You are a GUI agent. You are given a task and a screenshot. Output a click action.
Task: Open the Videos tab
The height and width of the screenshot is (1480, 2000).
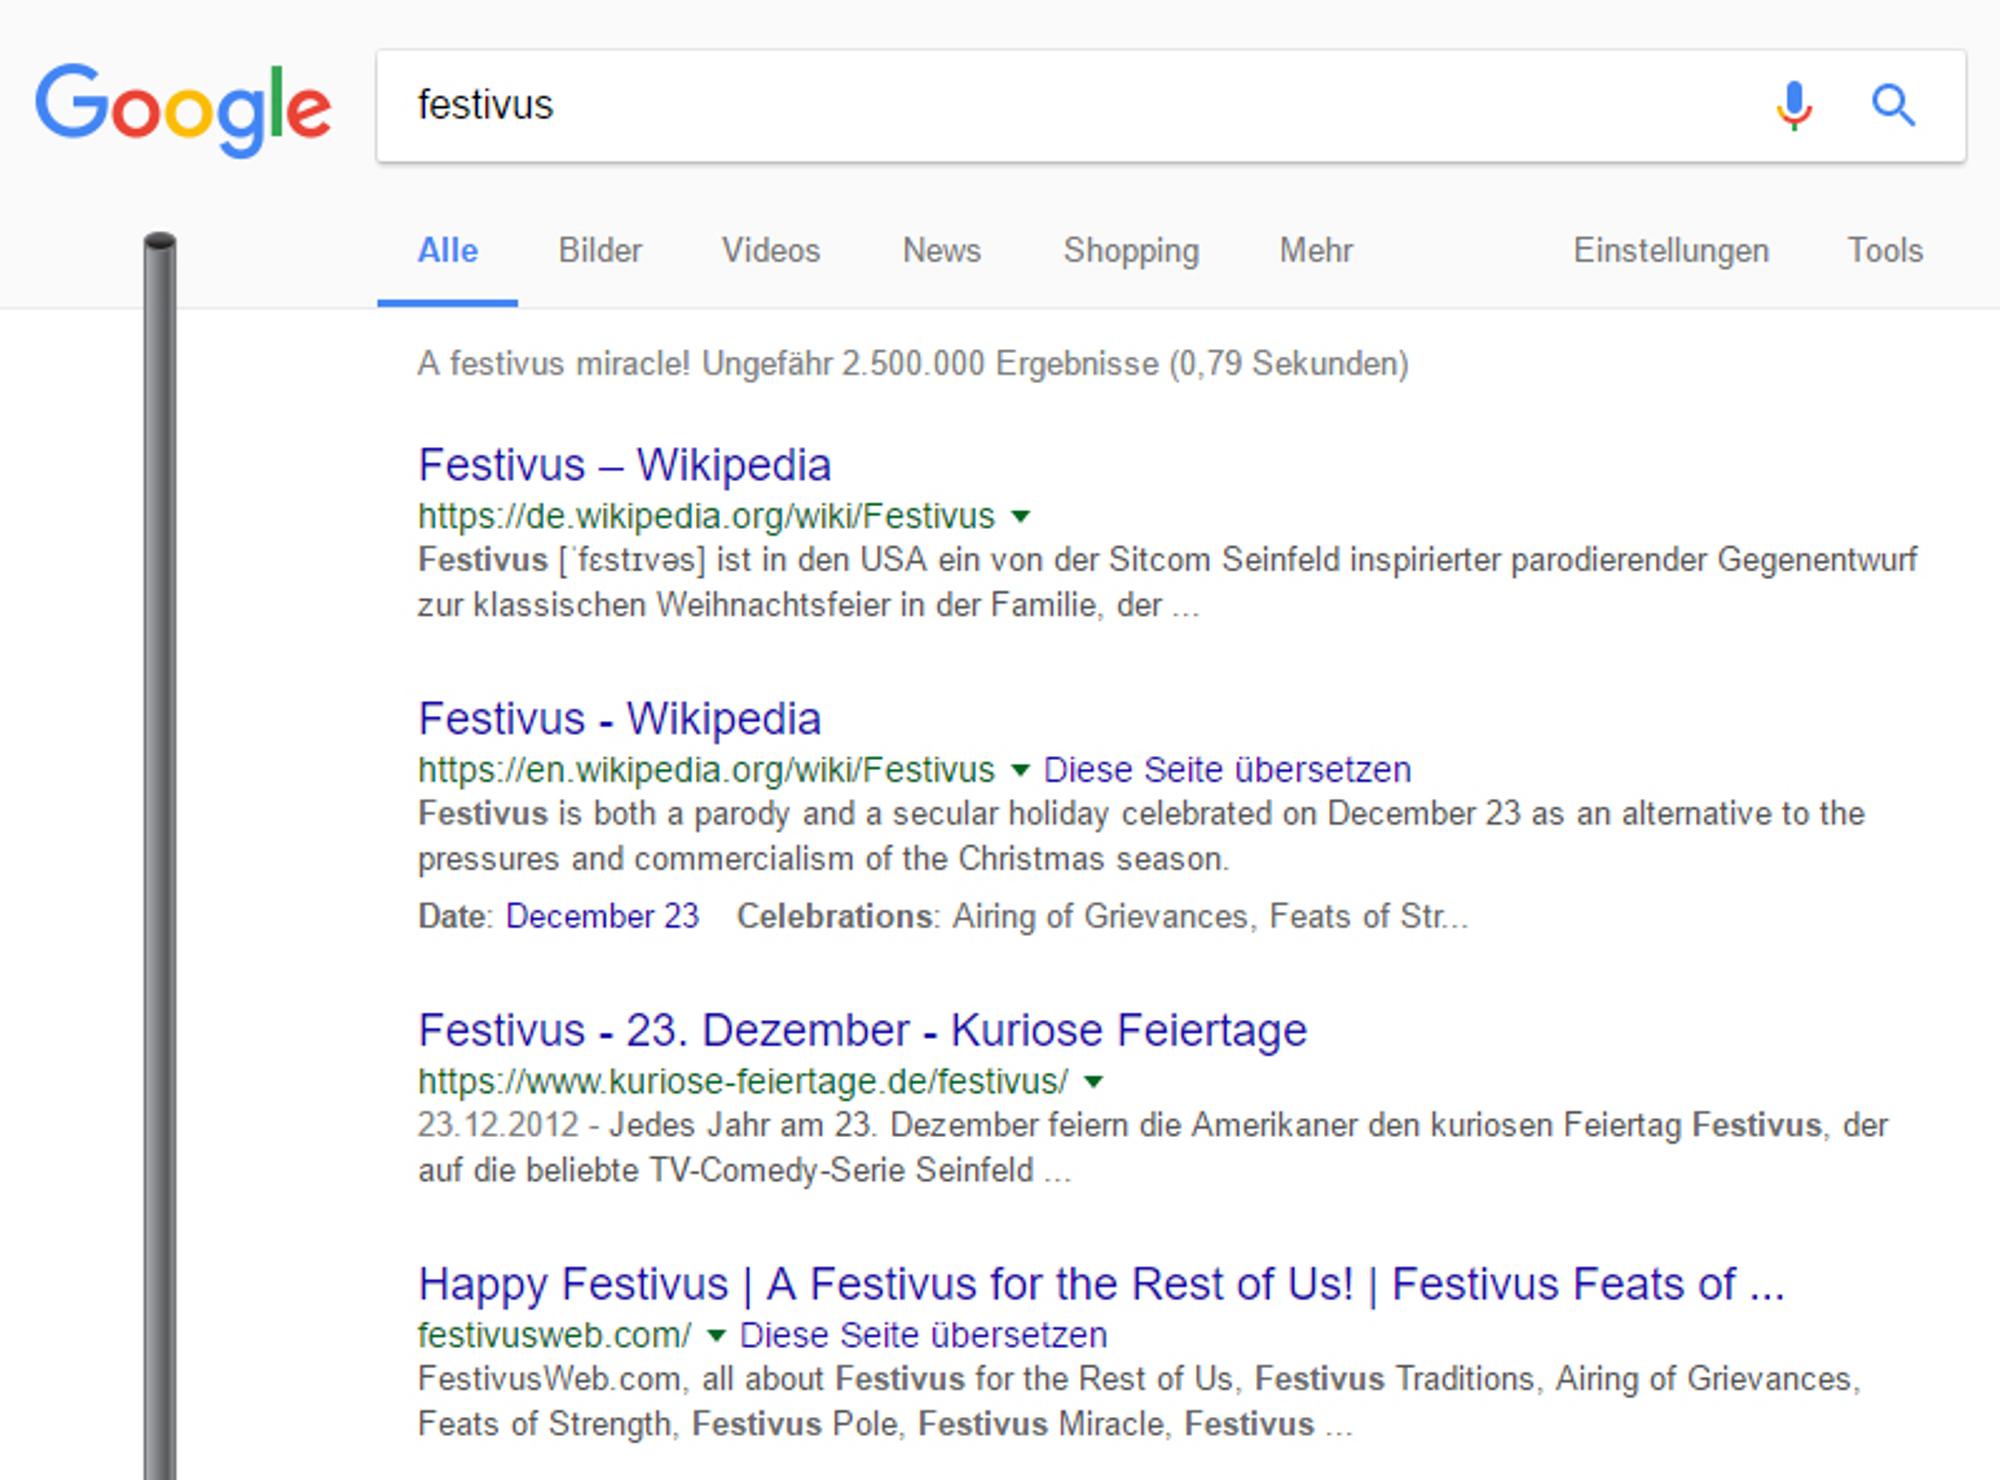(771, 250)
